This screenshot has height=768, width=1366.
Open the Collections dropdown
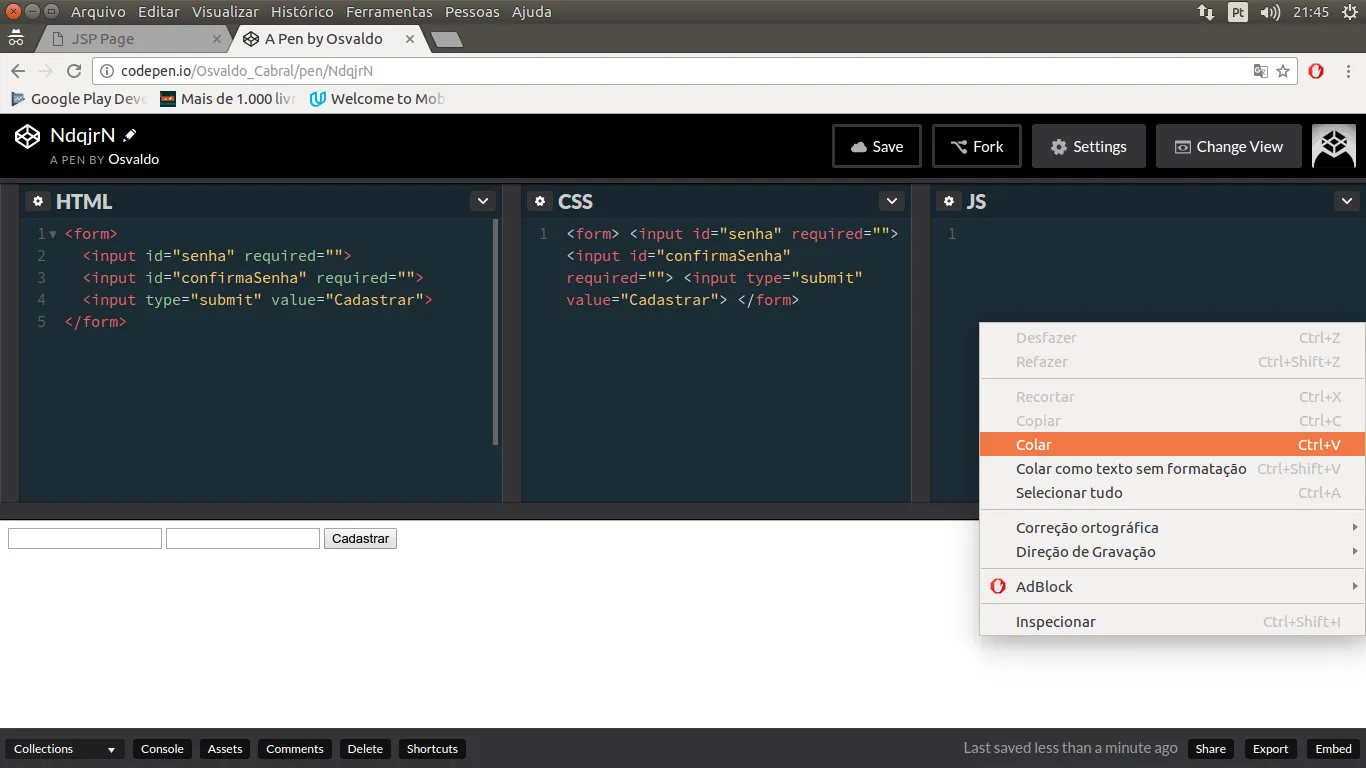[x=65, y=749]
